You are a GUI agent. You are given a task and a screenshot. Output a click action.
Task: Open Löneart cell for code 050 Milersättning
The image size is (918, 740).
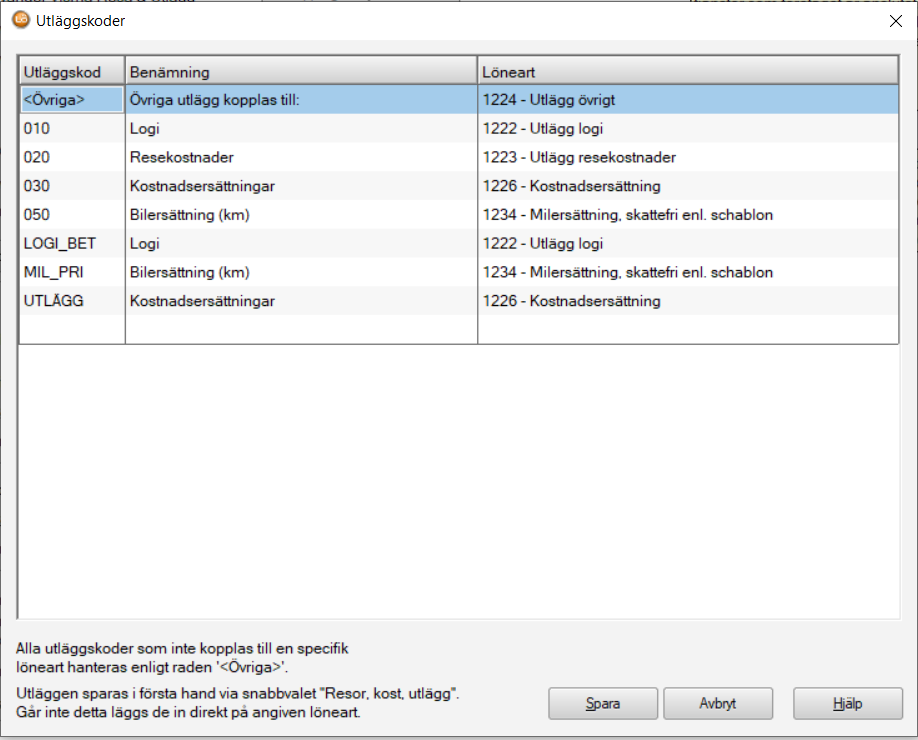click(x=687, y=215)
